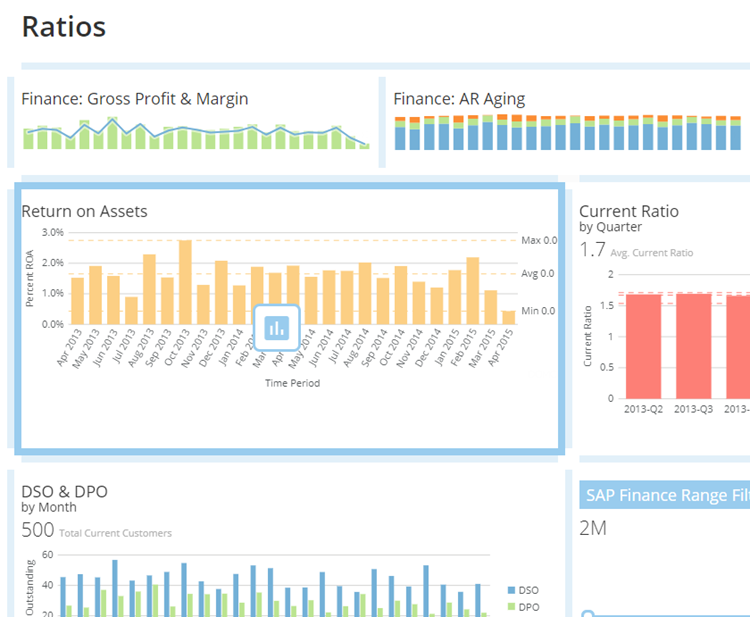Click the Ratios page heading
This screenshot has width=750, height=617.
(63, 27)
